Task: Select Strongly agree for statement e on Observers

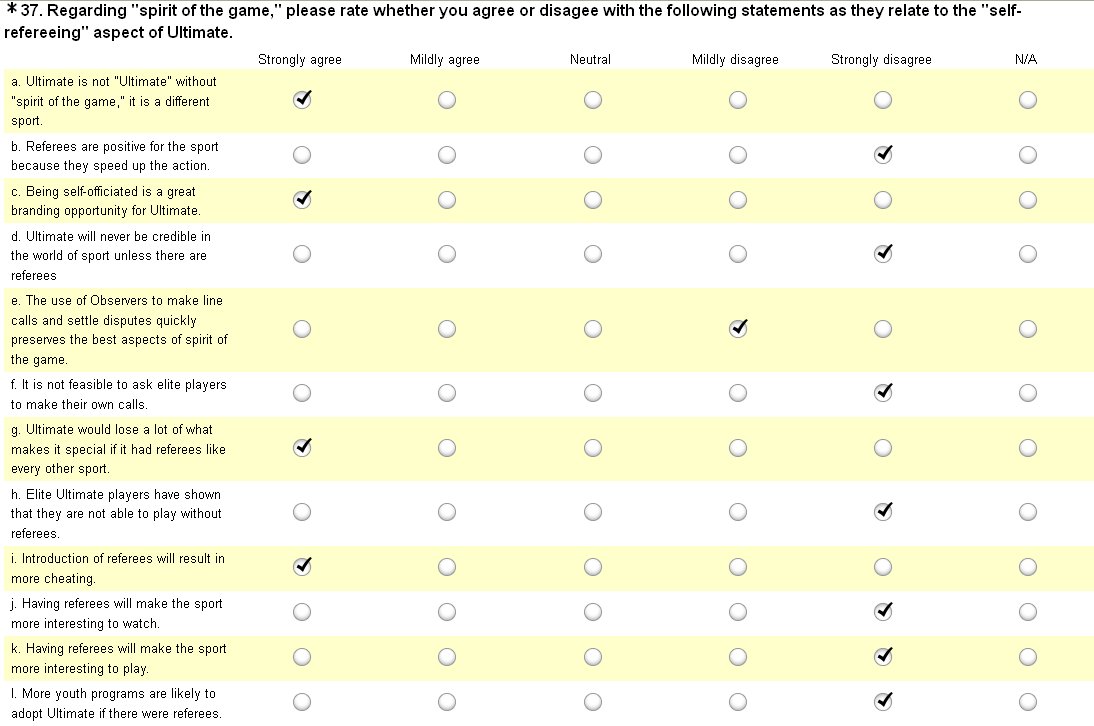Action: pos(301,329)
